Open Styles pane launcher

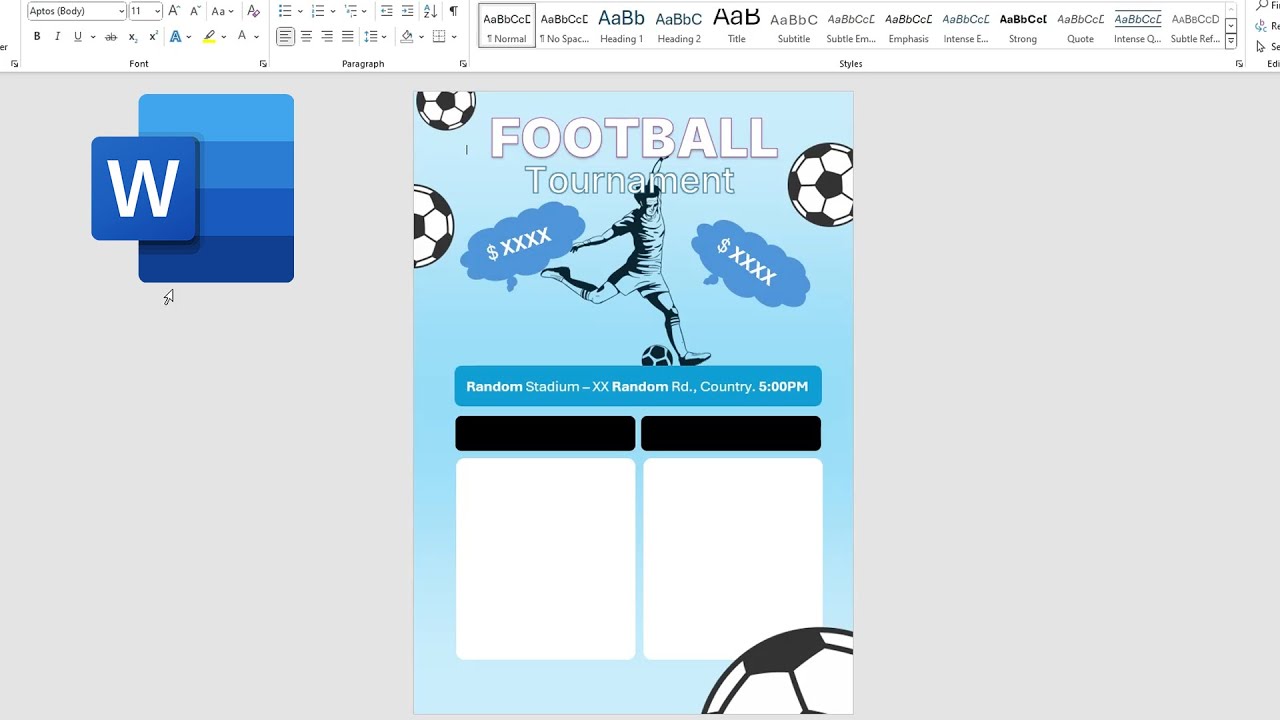pos(1239,64)
